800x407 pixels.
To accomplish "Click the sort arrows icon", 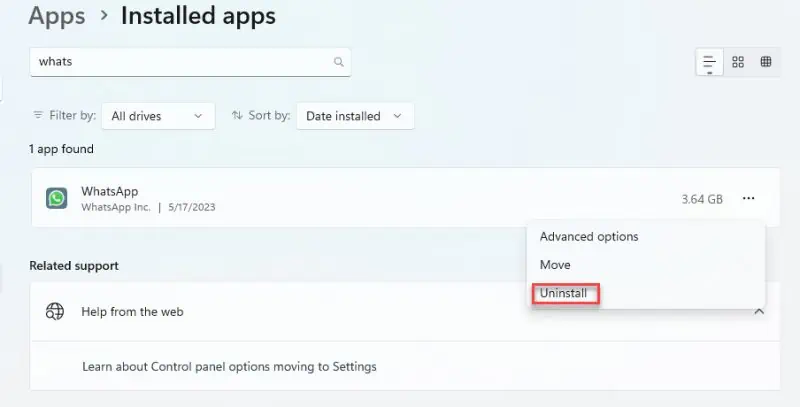I will coord(237,115).
